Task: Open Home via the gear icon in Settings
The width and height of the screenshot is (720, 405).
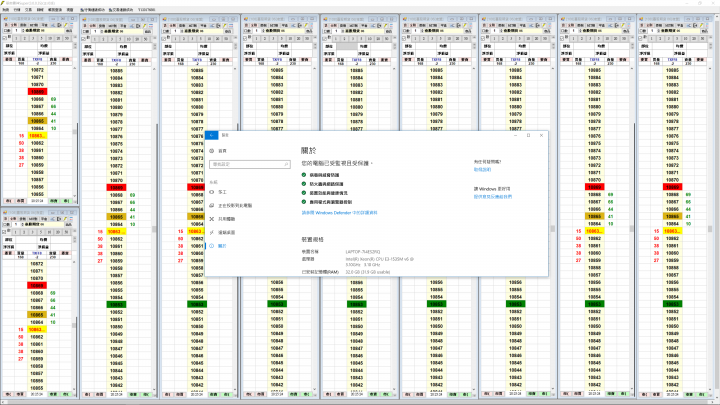Action: click(212, 151)
